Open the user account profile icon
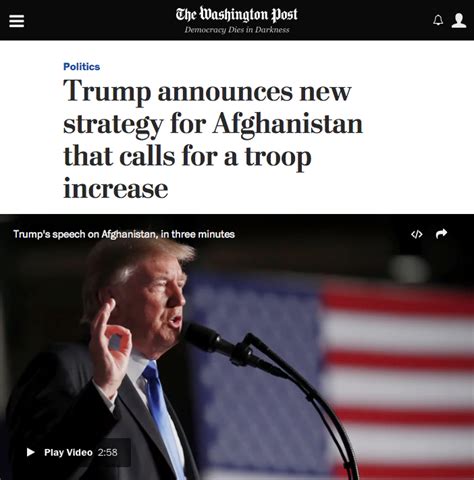Viewport: 474px width, 480px height. point(459,21)
